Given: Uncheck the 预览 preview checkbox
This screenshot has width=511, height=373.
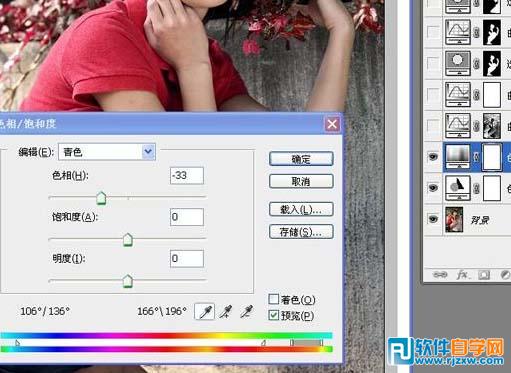Looking at the screenshot, I should 274,315.
